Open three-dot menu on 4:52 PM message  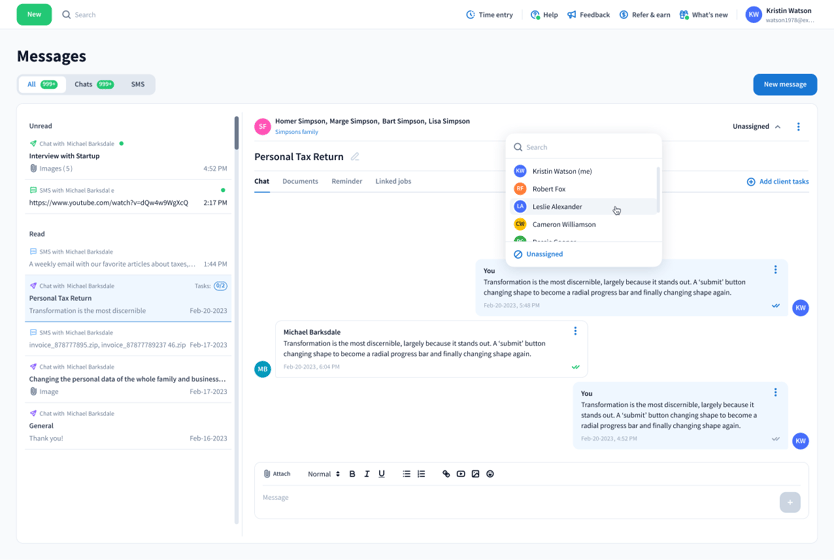point(775,392)
